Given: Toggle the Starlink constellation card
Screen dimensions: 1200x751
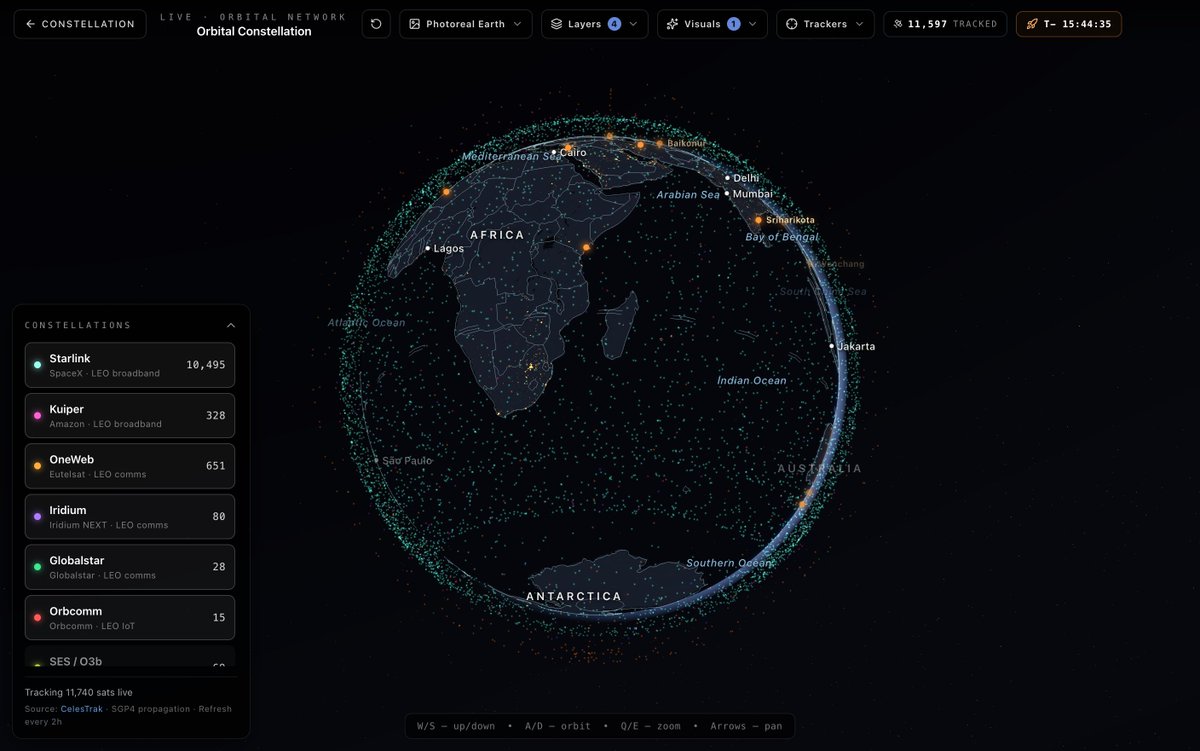Looking at the screenshot, I should 130,365.
